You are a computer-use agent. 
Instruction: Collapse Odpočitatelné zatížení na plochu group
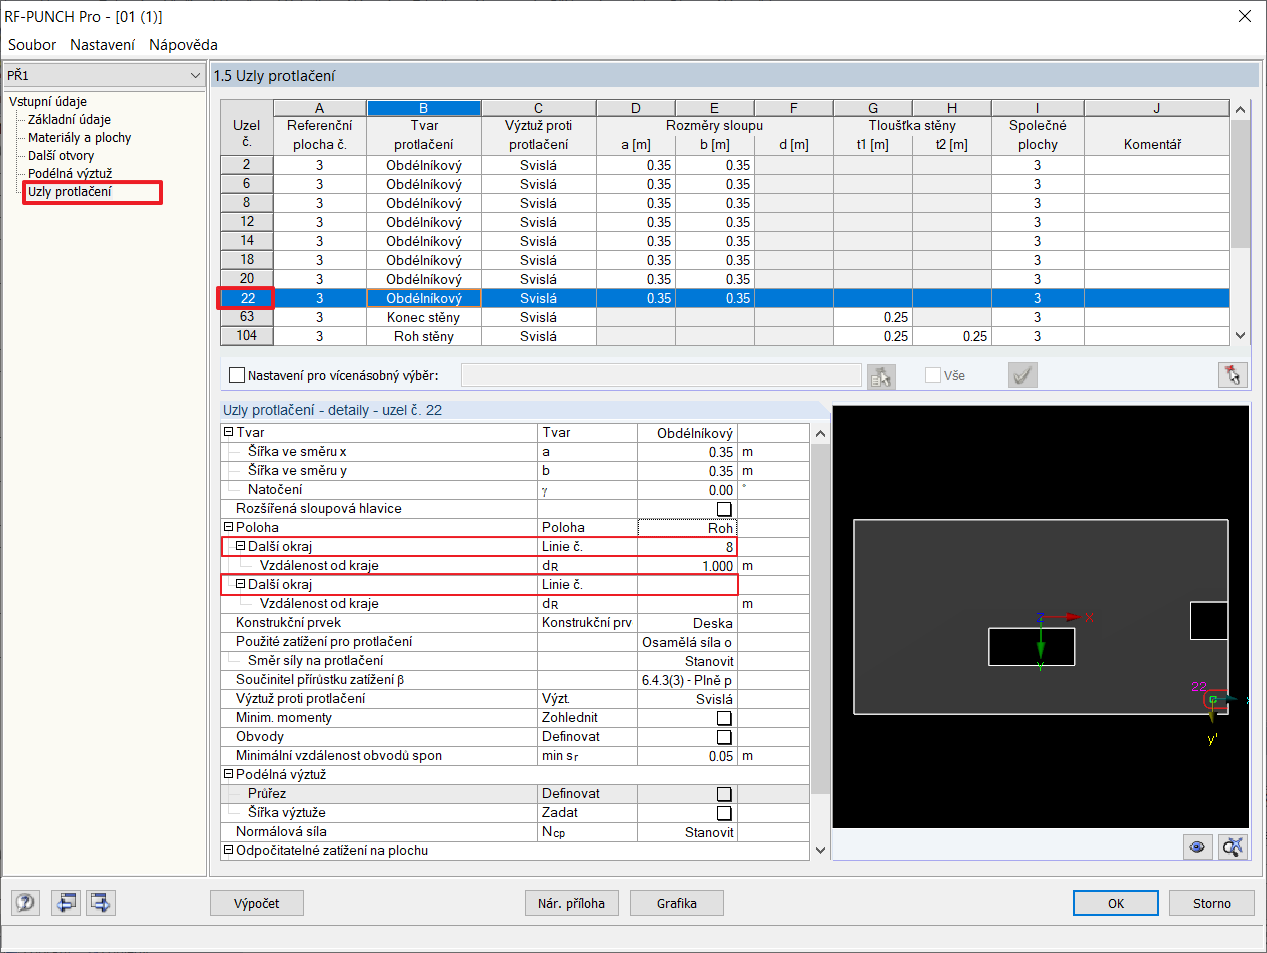tap(228, 851)
